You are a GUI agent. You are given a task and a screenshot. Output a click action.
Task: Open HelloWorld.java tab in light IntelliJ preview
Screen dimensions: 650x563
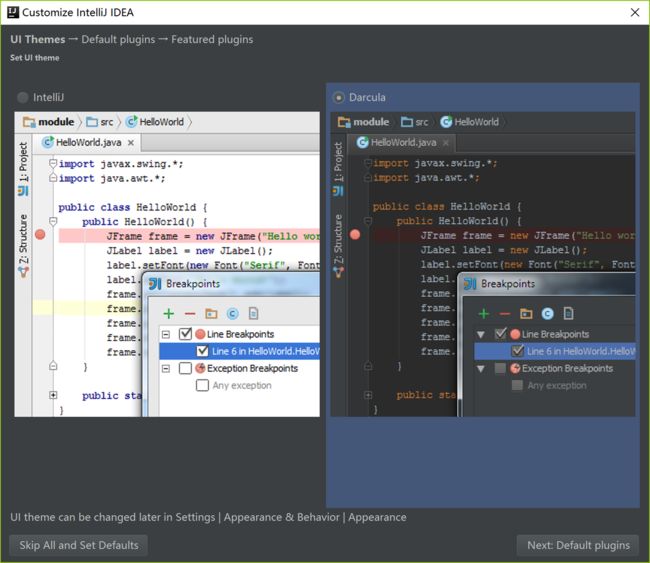tap(88, 143)
